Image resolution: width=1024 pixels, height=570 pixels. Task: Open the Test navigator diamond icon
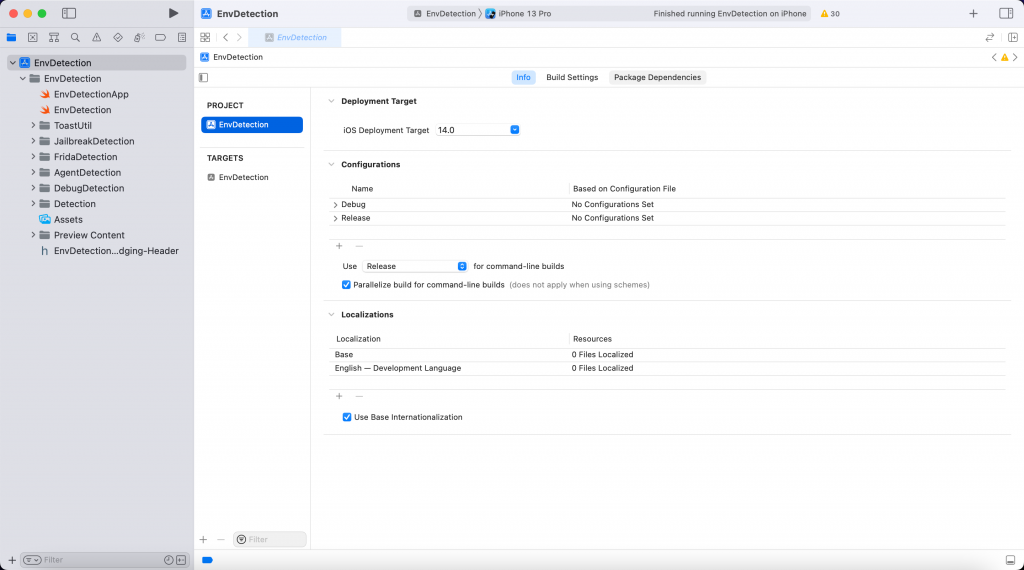coord(118,37)
